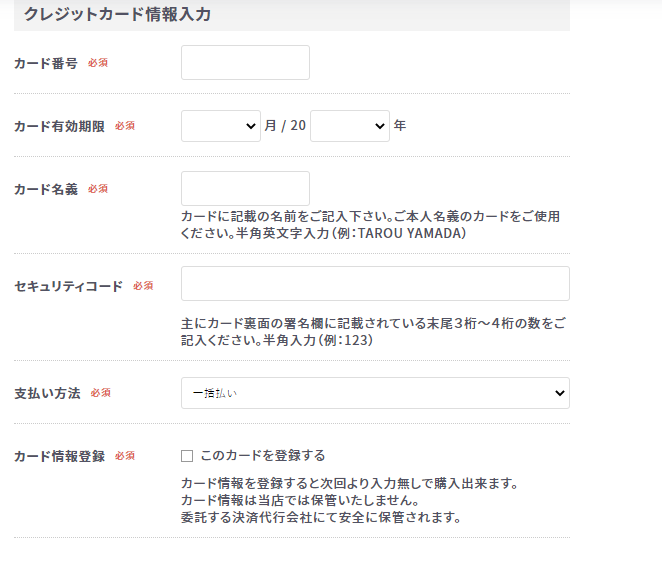Click the クレジットカード情報入力 section heading
This screenshot has height=573, width=662.
click(x=117, y=14)
